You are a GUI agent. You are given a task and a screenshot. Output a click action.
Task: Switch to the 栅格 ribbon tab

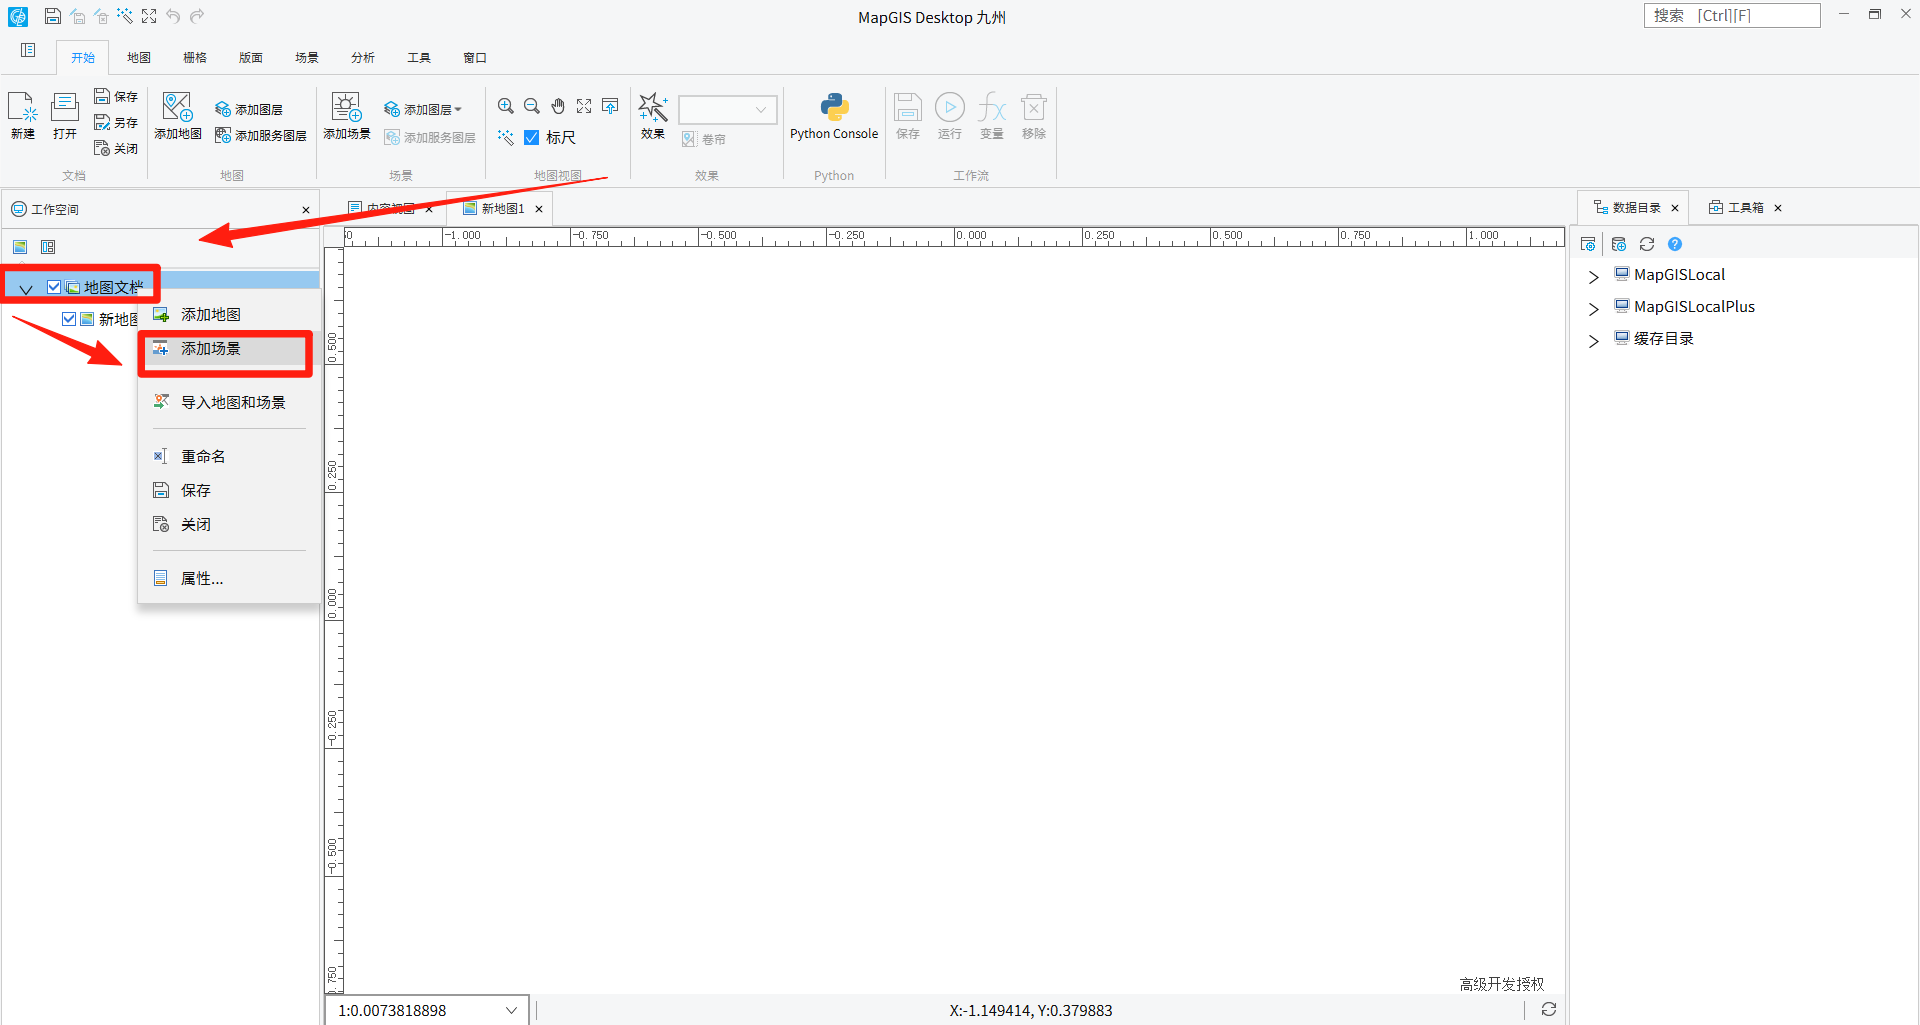195,58
